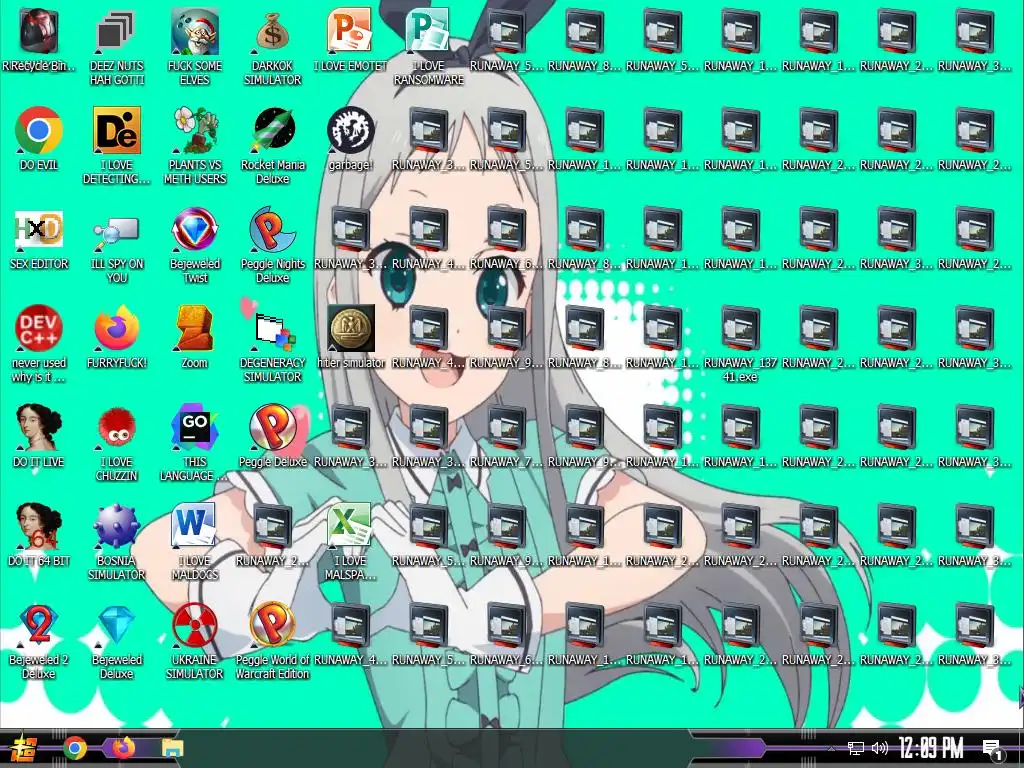This screenshot has height=768, width=1024.
Task: Open the Firefox desktop shortcut
Action: [116, 328]
